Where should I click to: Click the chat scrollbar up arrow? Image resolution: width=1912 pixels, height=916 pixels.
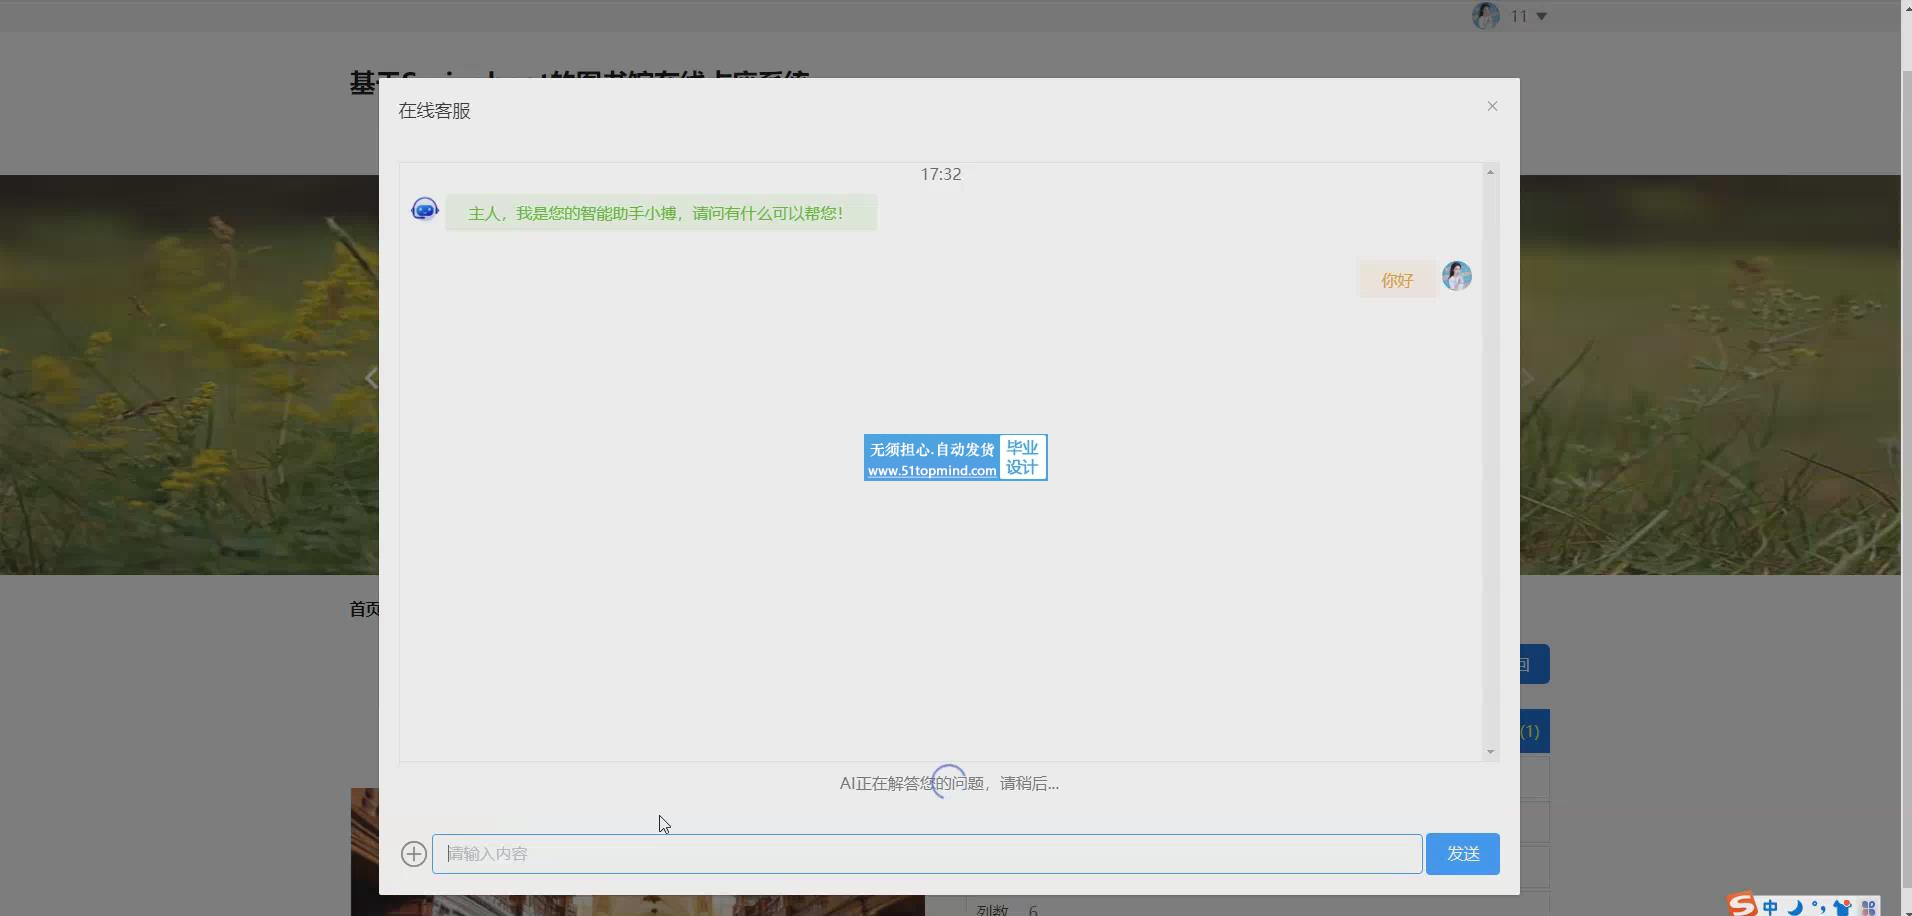[1490, 173]
